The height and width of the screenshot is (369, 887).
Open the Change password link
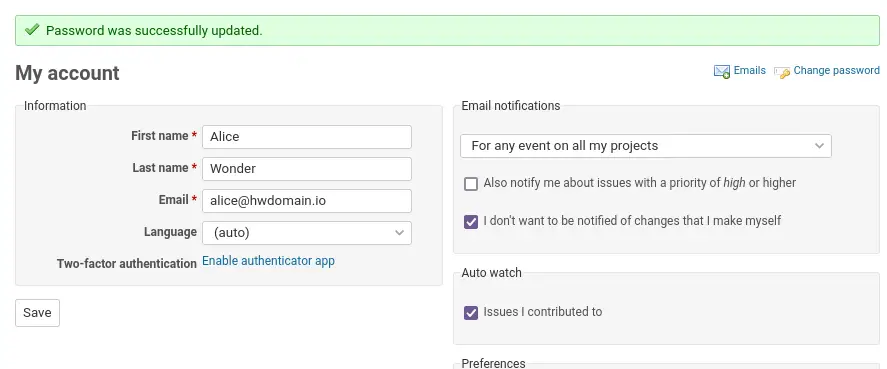pyautogui.click(x=836, y=71)
